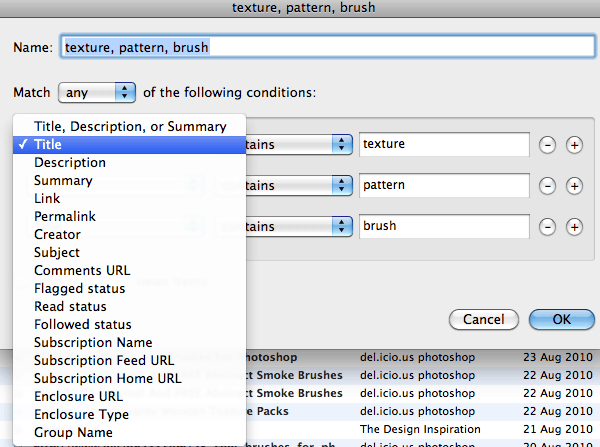
Task: Remove the 'brush' condition row
Action: coord(548,226)
